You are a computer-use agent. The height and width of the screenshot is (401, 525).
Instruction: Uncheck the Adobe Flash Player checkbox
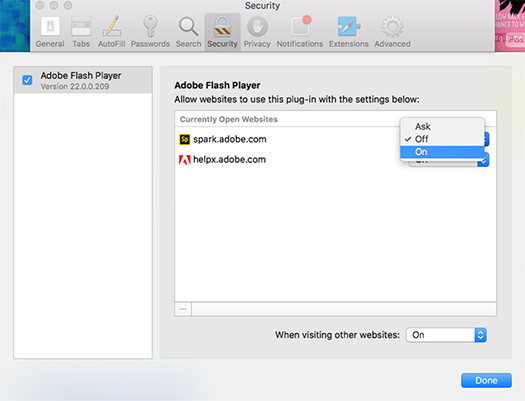click(x=27, y=80)
